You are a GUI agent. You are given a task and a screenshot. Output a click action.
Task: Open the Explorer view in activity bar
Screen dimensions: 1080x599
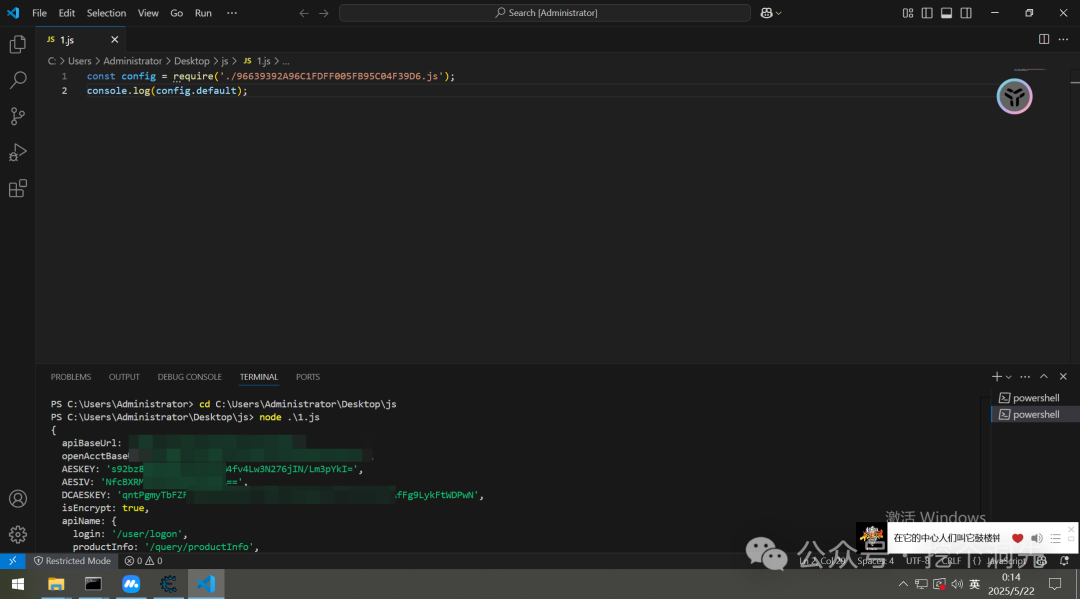click(18, 44)
